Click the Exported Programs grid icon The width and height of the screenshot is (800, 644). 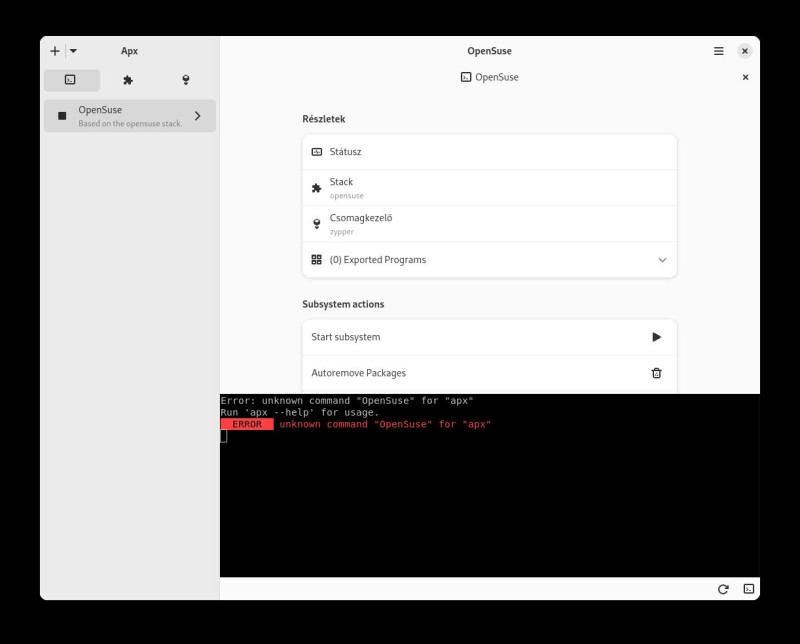(317, 260)
